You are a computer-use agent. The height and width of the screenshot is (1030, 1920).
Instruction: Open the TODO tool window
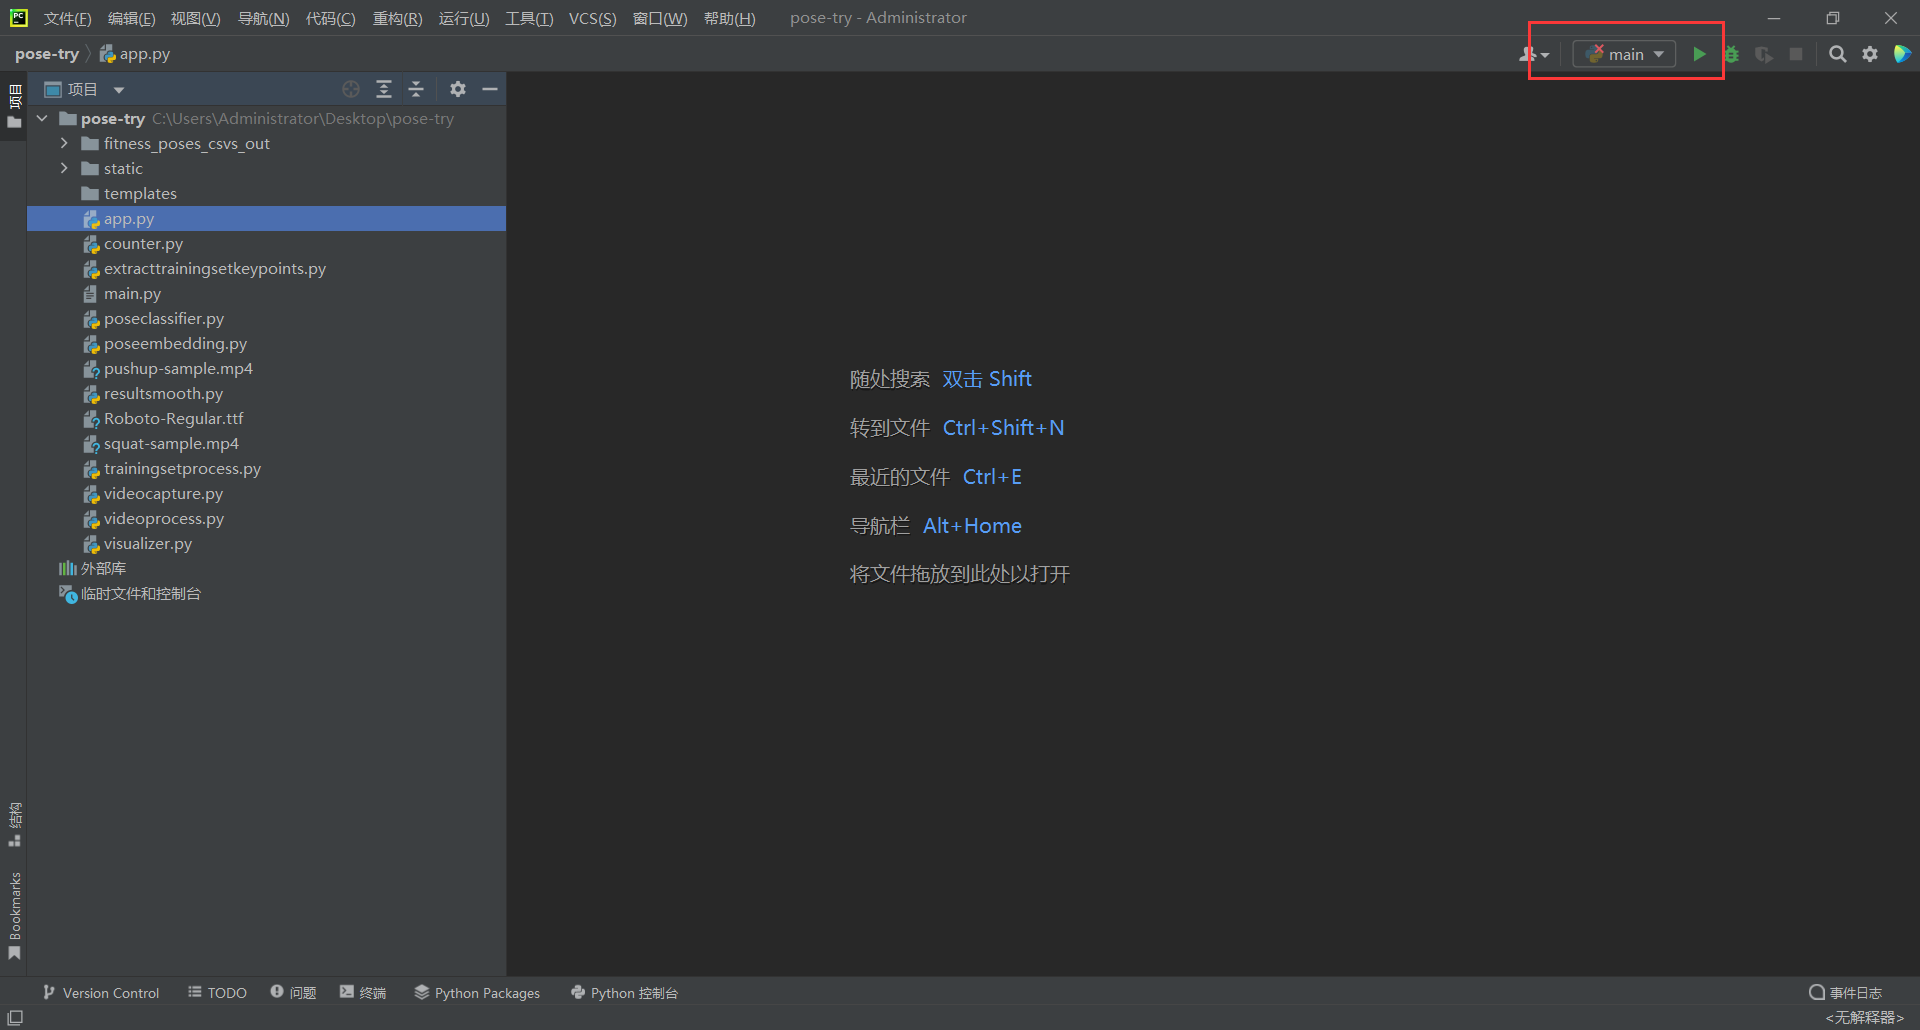(x=217, y=992)
